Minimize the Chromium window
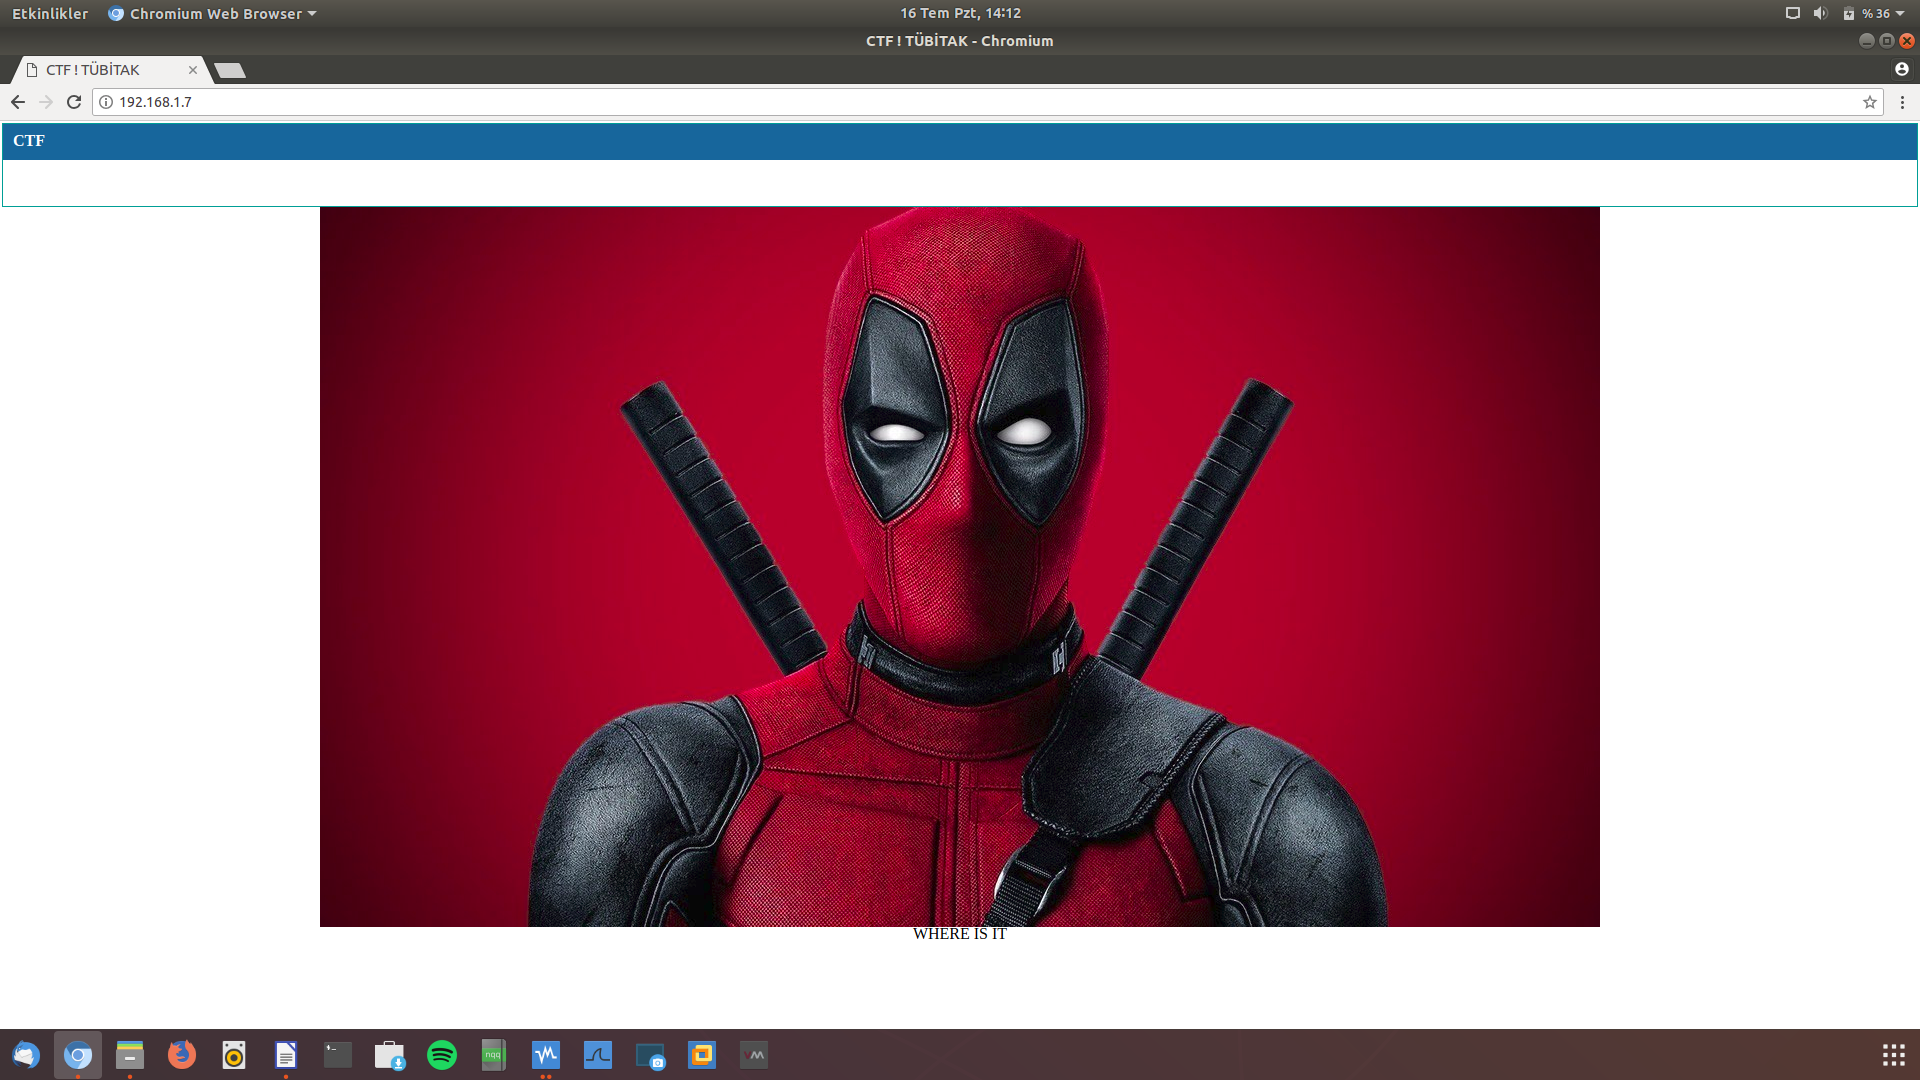The image size is (1920, 1080). pyautogui.click(x=1866, y=41)
